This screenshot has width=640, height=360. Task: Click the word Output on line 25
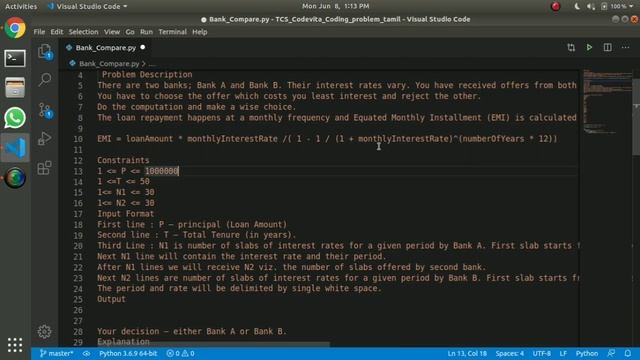point(111,299)
